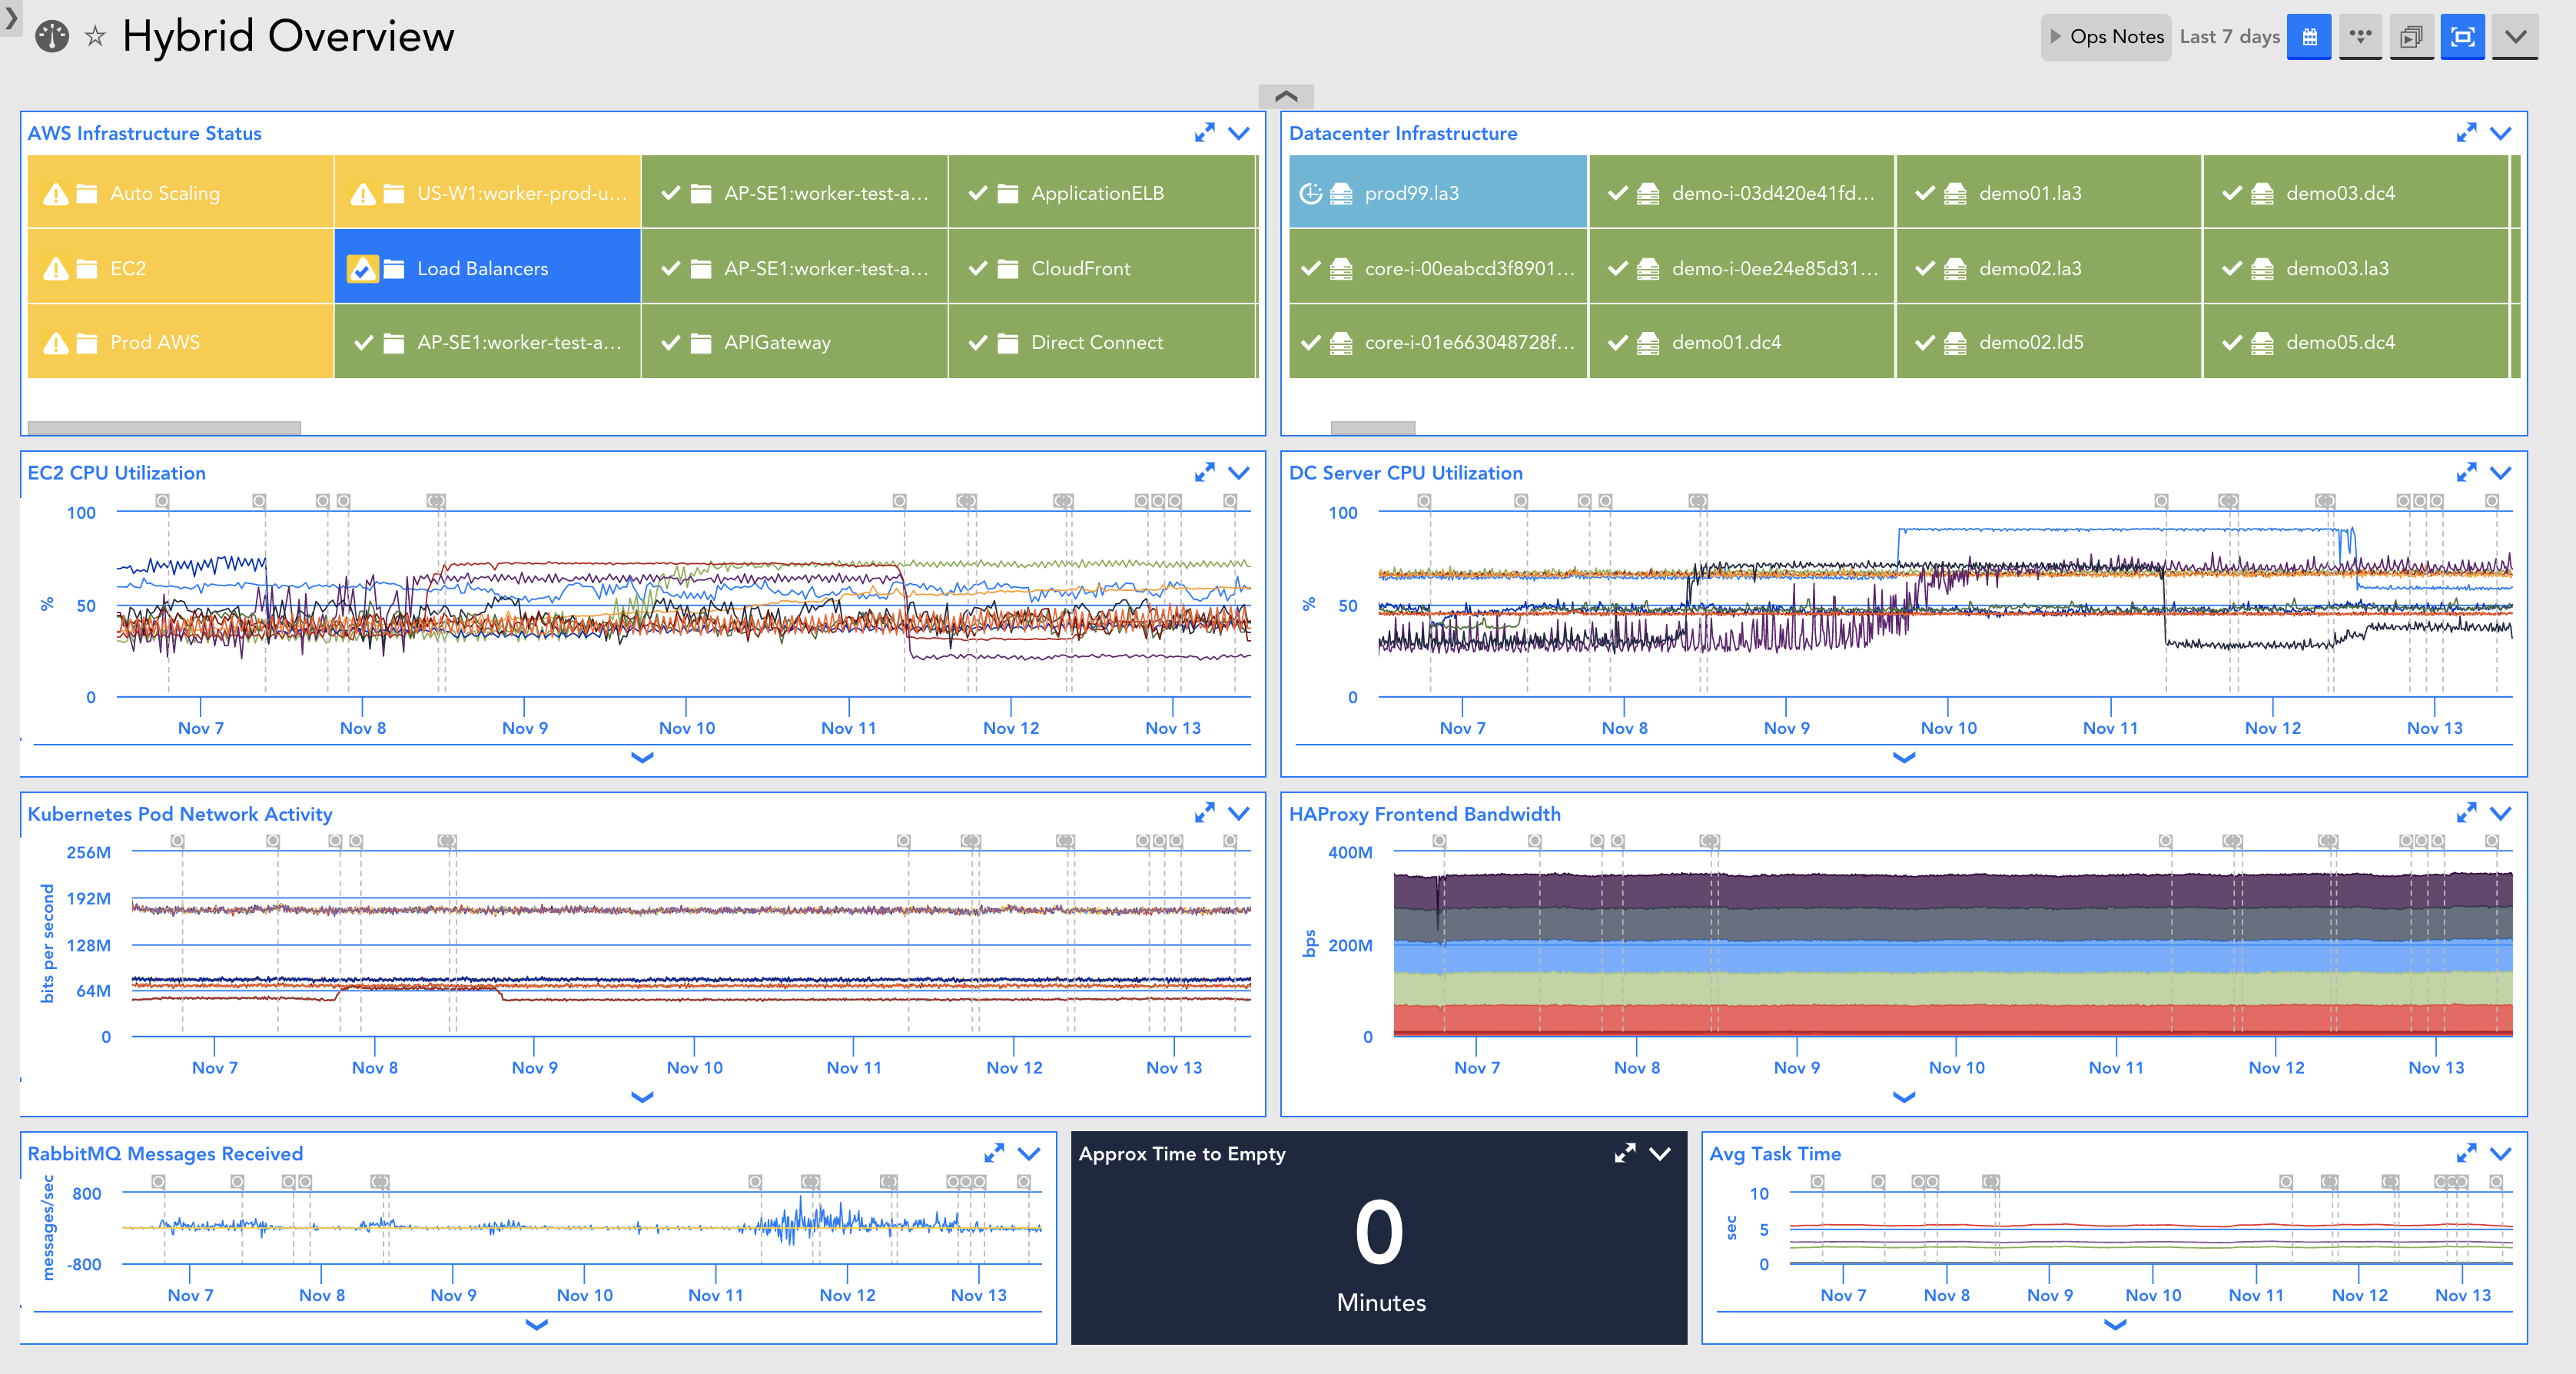
Task: Toggle the checked Load Balancers tile checkbox
Action: [x=362, y=268]
